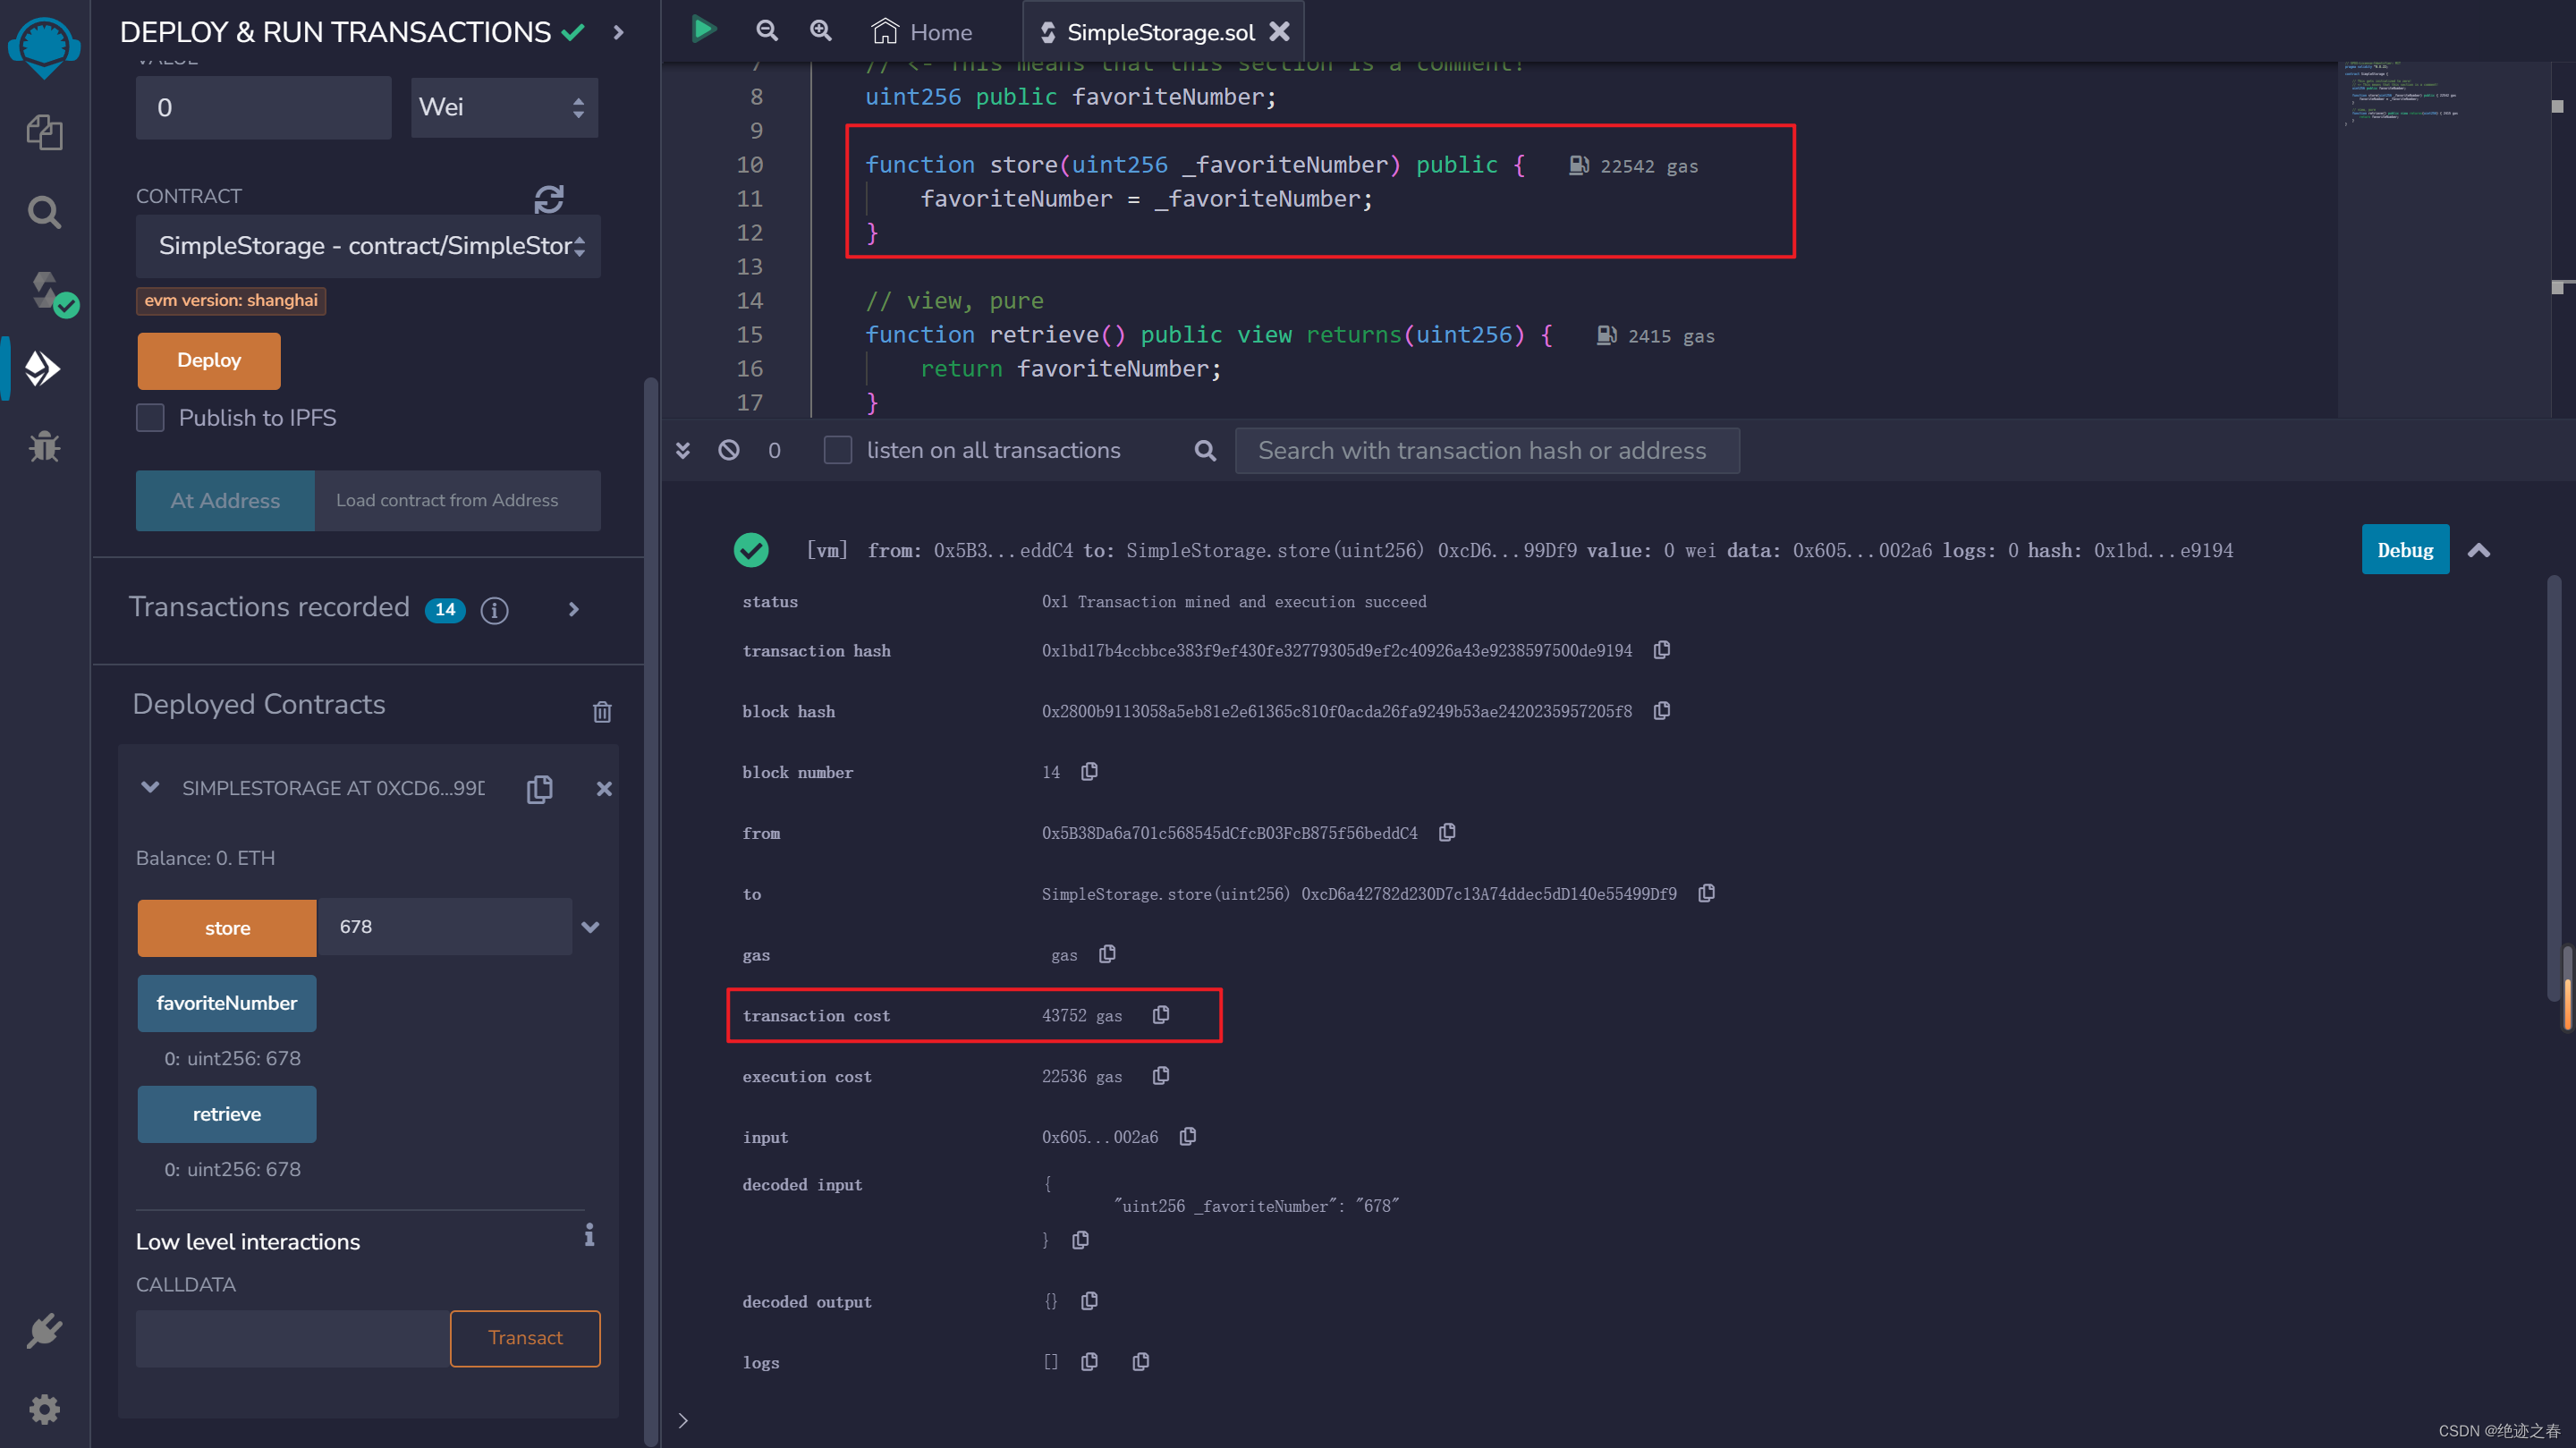
Task: Toggle listen on all transactions
Action: (838, 450)
